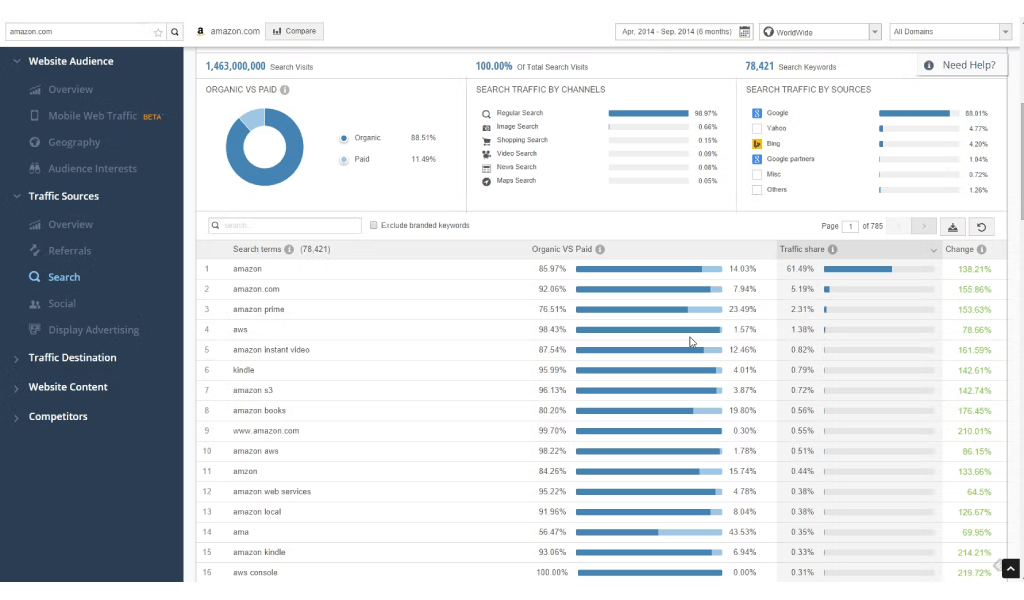Click the scroll-to-top arrow button

[x=1010, y=569]
